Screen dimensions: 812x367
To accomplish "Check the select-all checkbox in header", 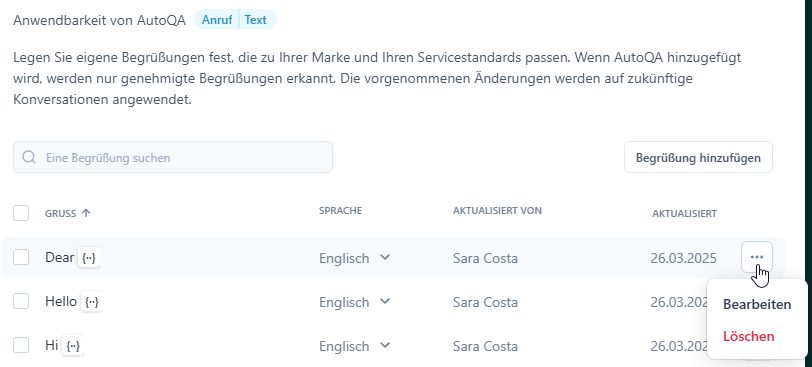I will click(21, 213).
